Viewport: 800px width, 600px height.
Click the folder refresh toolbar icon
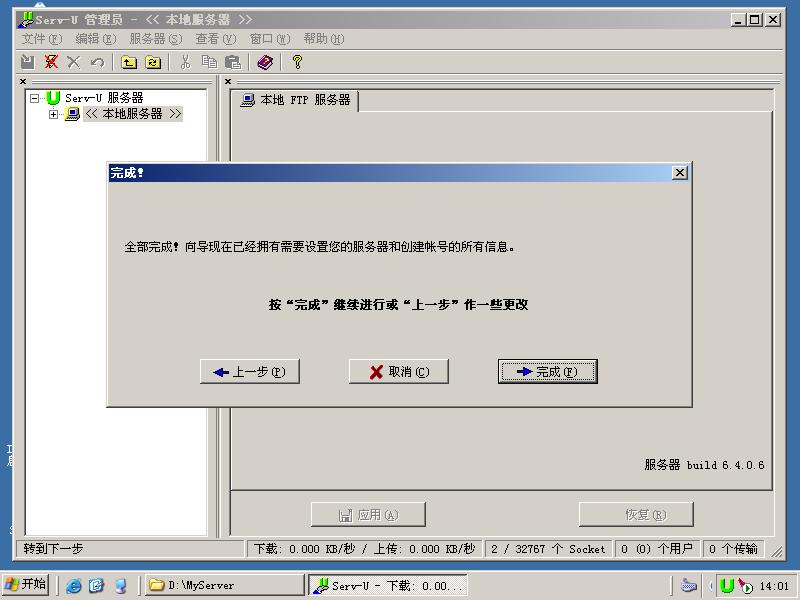pyautogui.click(x=153, y=62)
